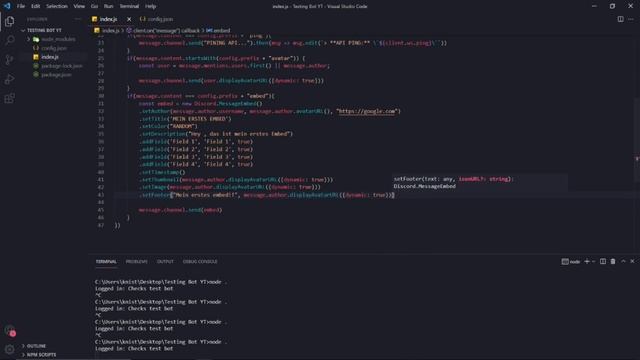
Task: Click last 'Logged in: Checks test bot' terminal line
Action: [134, 349]
